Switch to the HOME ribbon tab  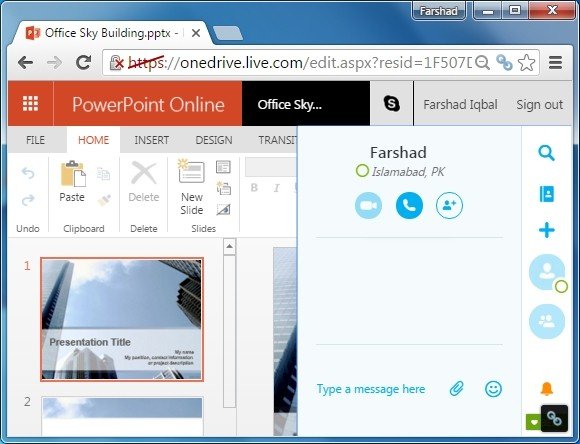click(x=94, y=140)
